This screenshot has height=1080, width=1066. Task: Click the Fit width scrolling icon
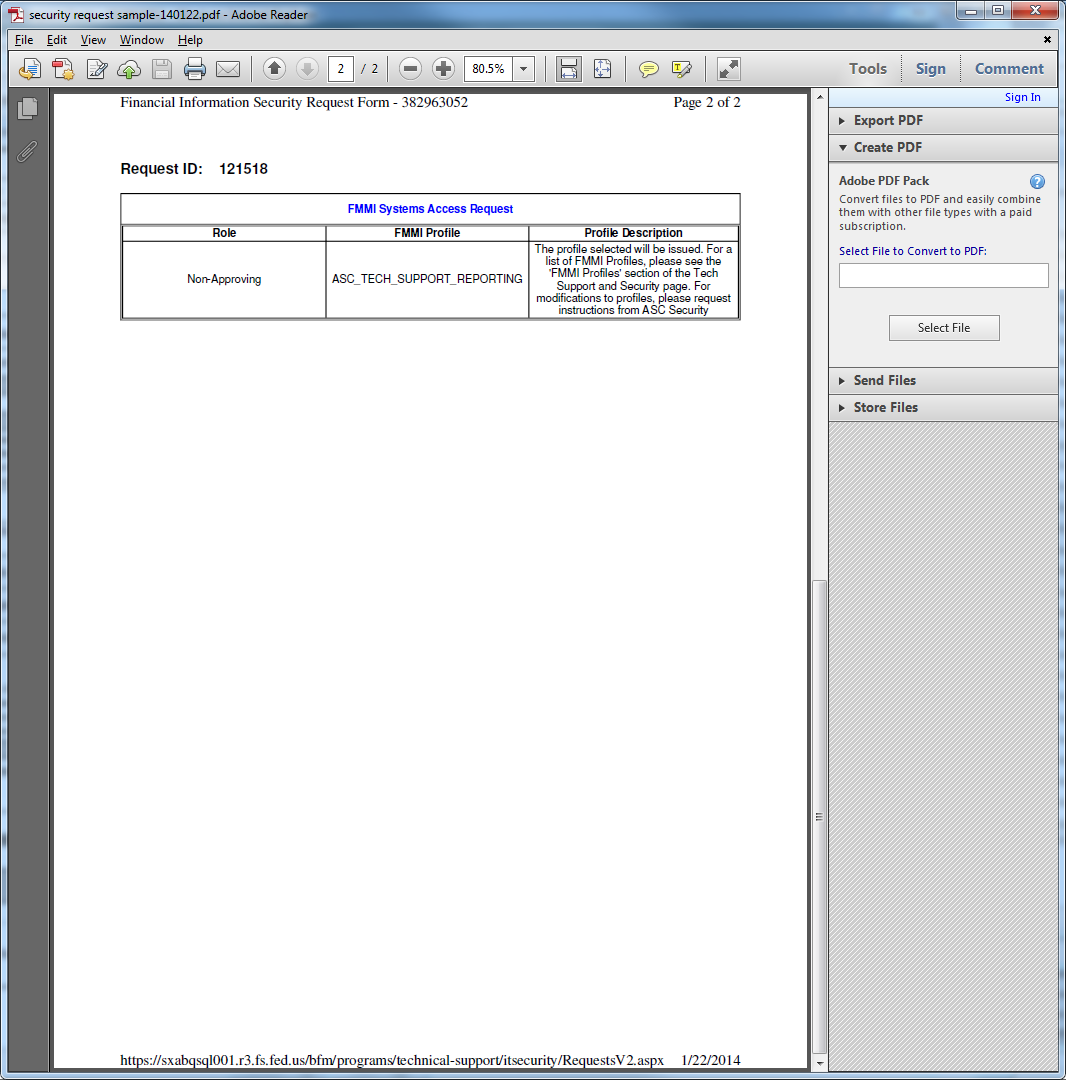(x=569, y=69)
